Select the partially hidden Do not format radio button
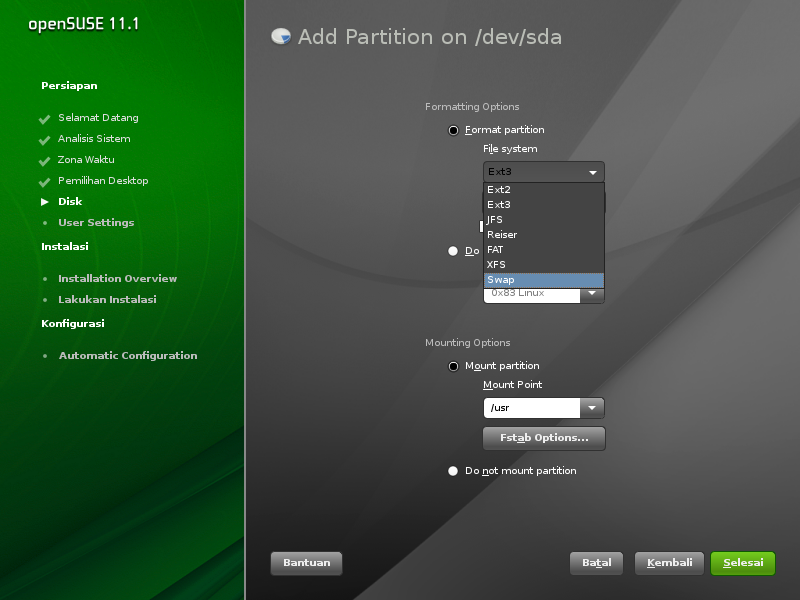This screenshot has height=600, width=800. coord(453,251)
